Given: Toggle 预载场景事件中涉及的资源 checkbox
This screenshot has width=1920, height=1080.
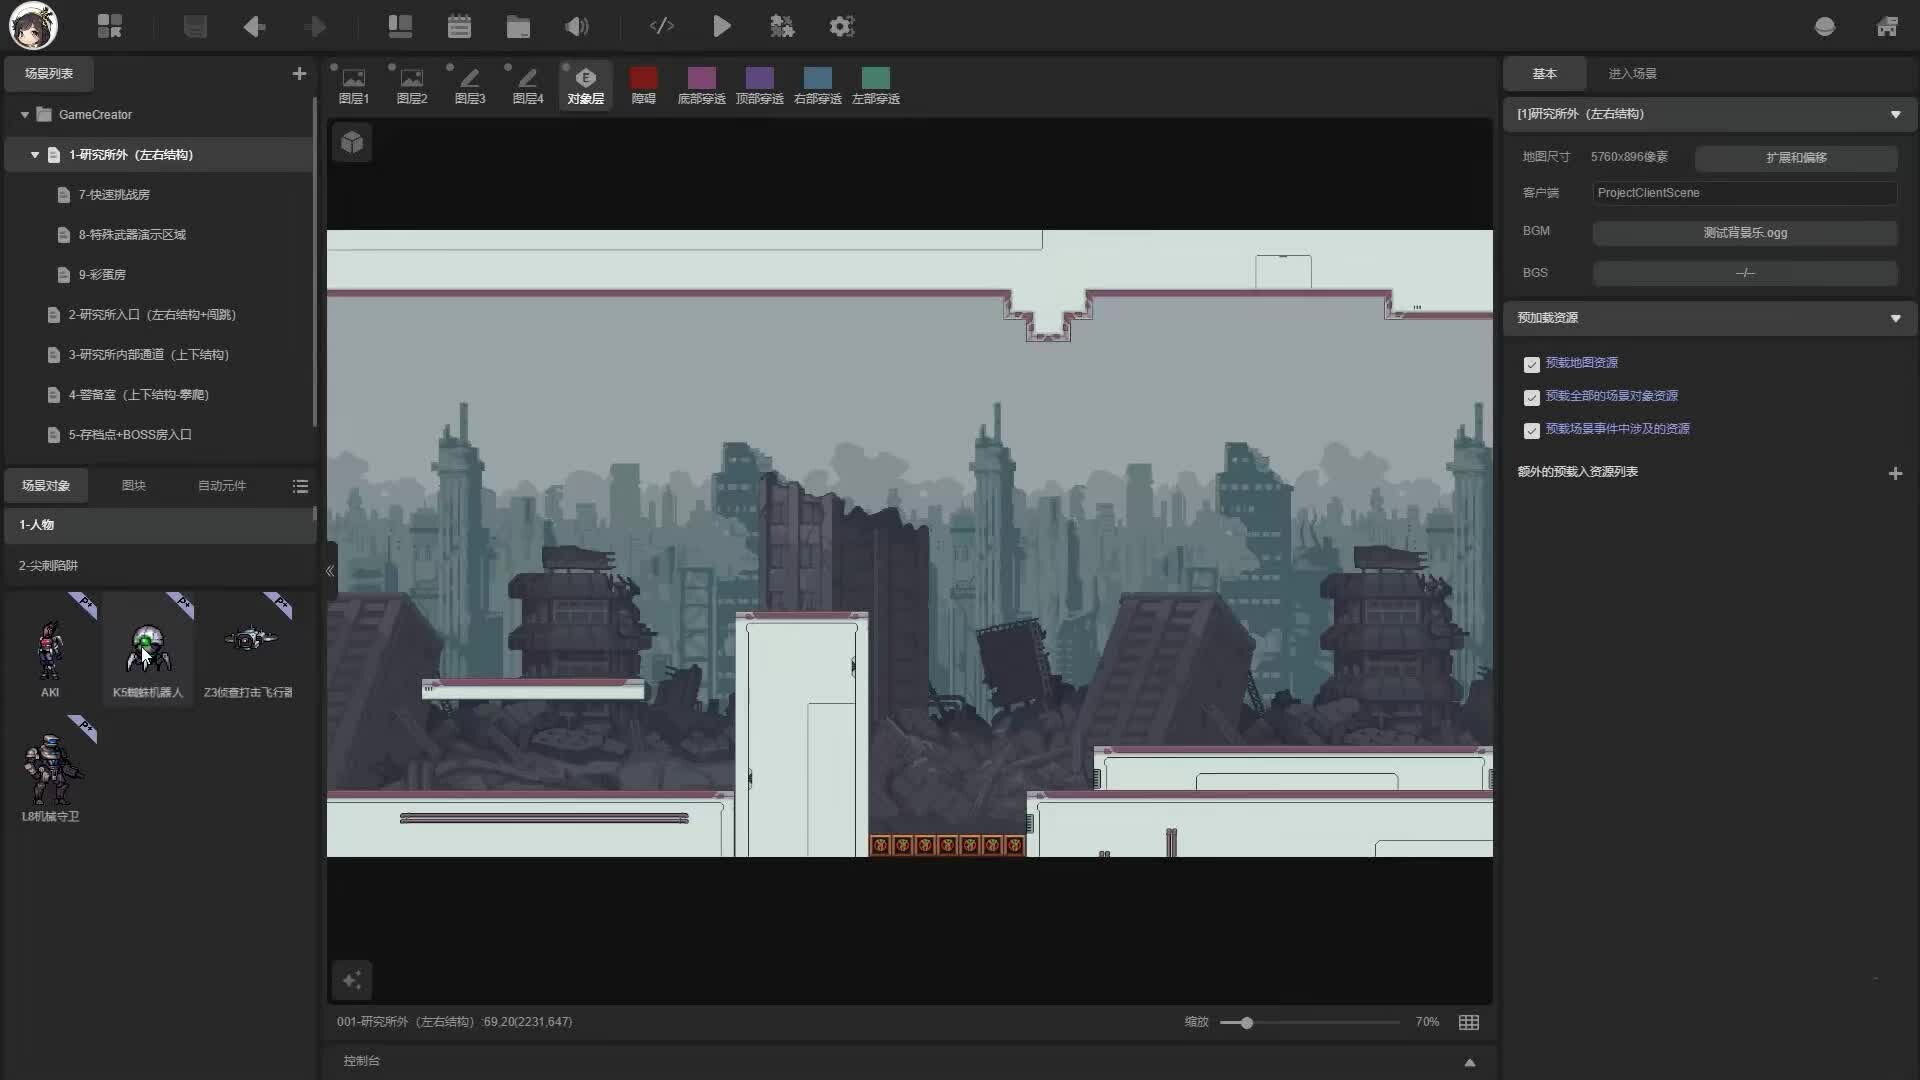Looking at the screenshot, I should click(x=1531, y=431).
